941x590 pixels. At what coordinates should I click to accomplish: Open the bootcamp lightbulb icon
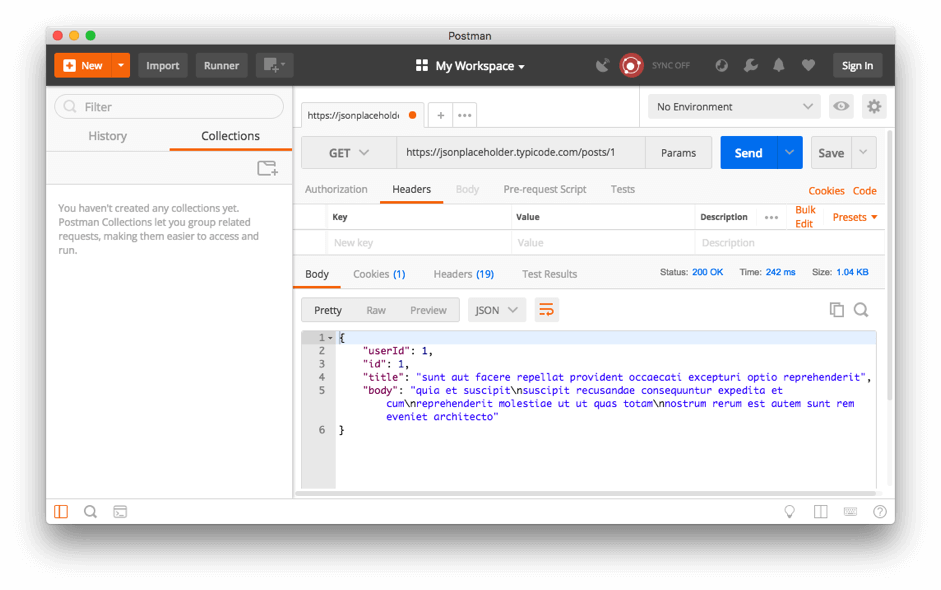click(789, 511)
